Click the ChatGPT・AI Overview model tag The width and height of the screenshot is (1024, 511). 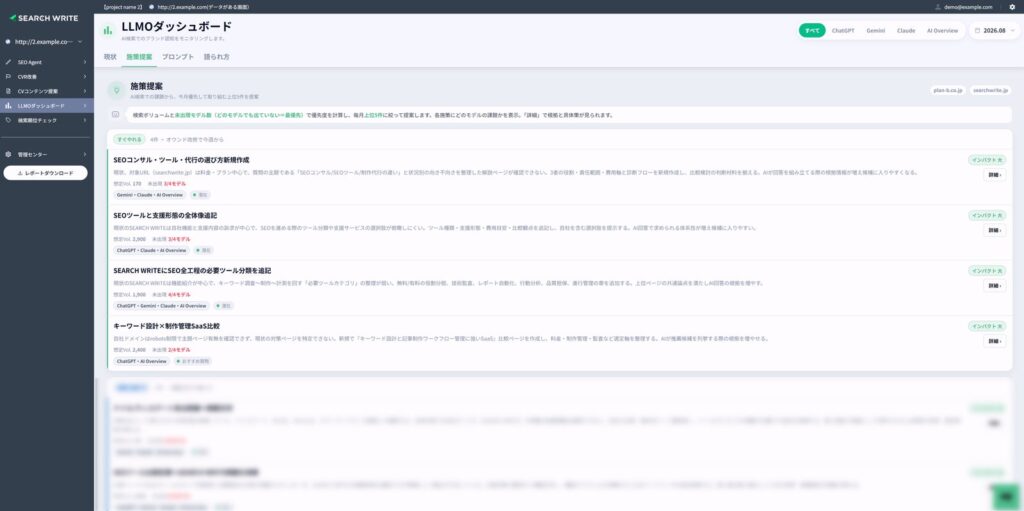point(142,361)
